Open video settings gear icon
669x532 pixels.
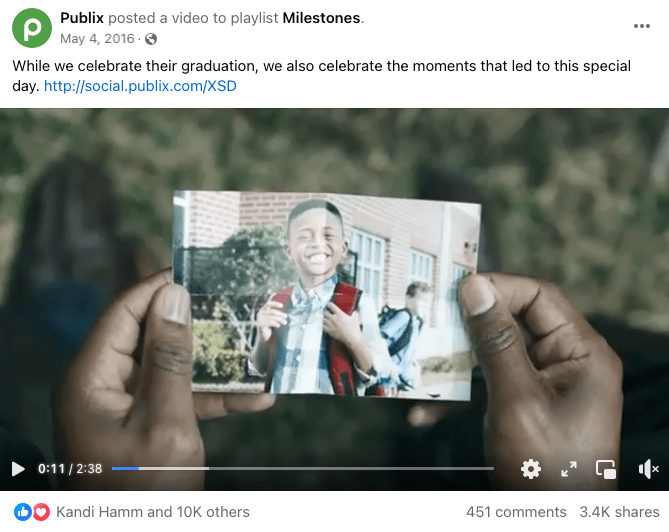coord(531,469)
